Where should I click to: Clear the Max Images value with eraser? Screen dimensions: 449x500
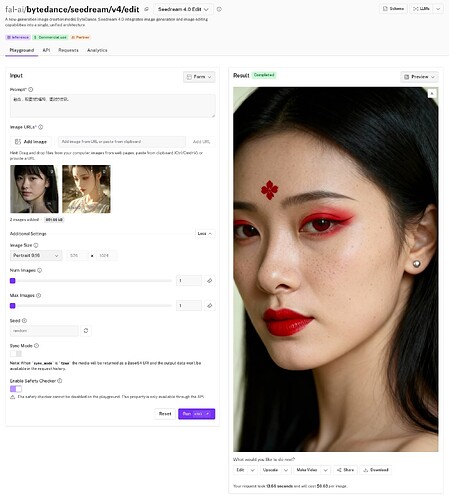coord(209,306)
